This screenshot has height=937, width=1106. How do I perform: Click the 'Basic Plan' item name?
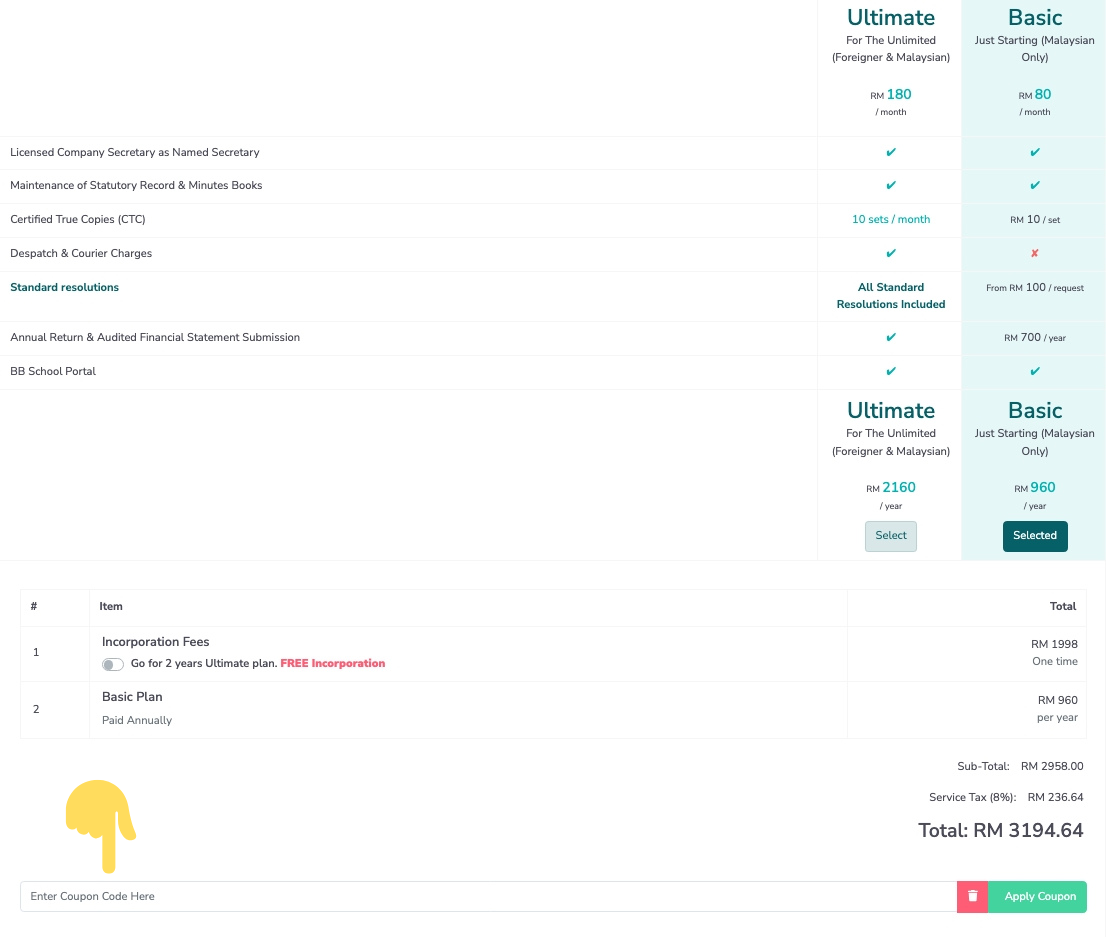click(x=132, y=696)
